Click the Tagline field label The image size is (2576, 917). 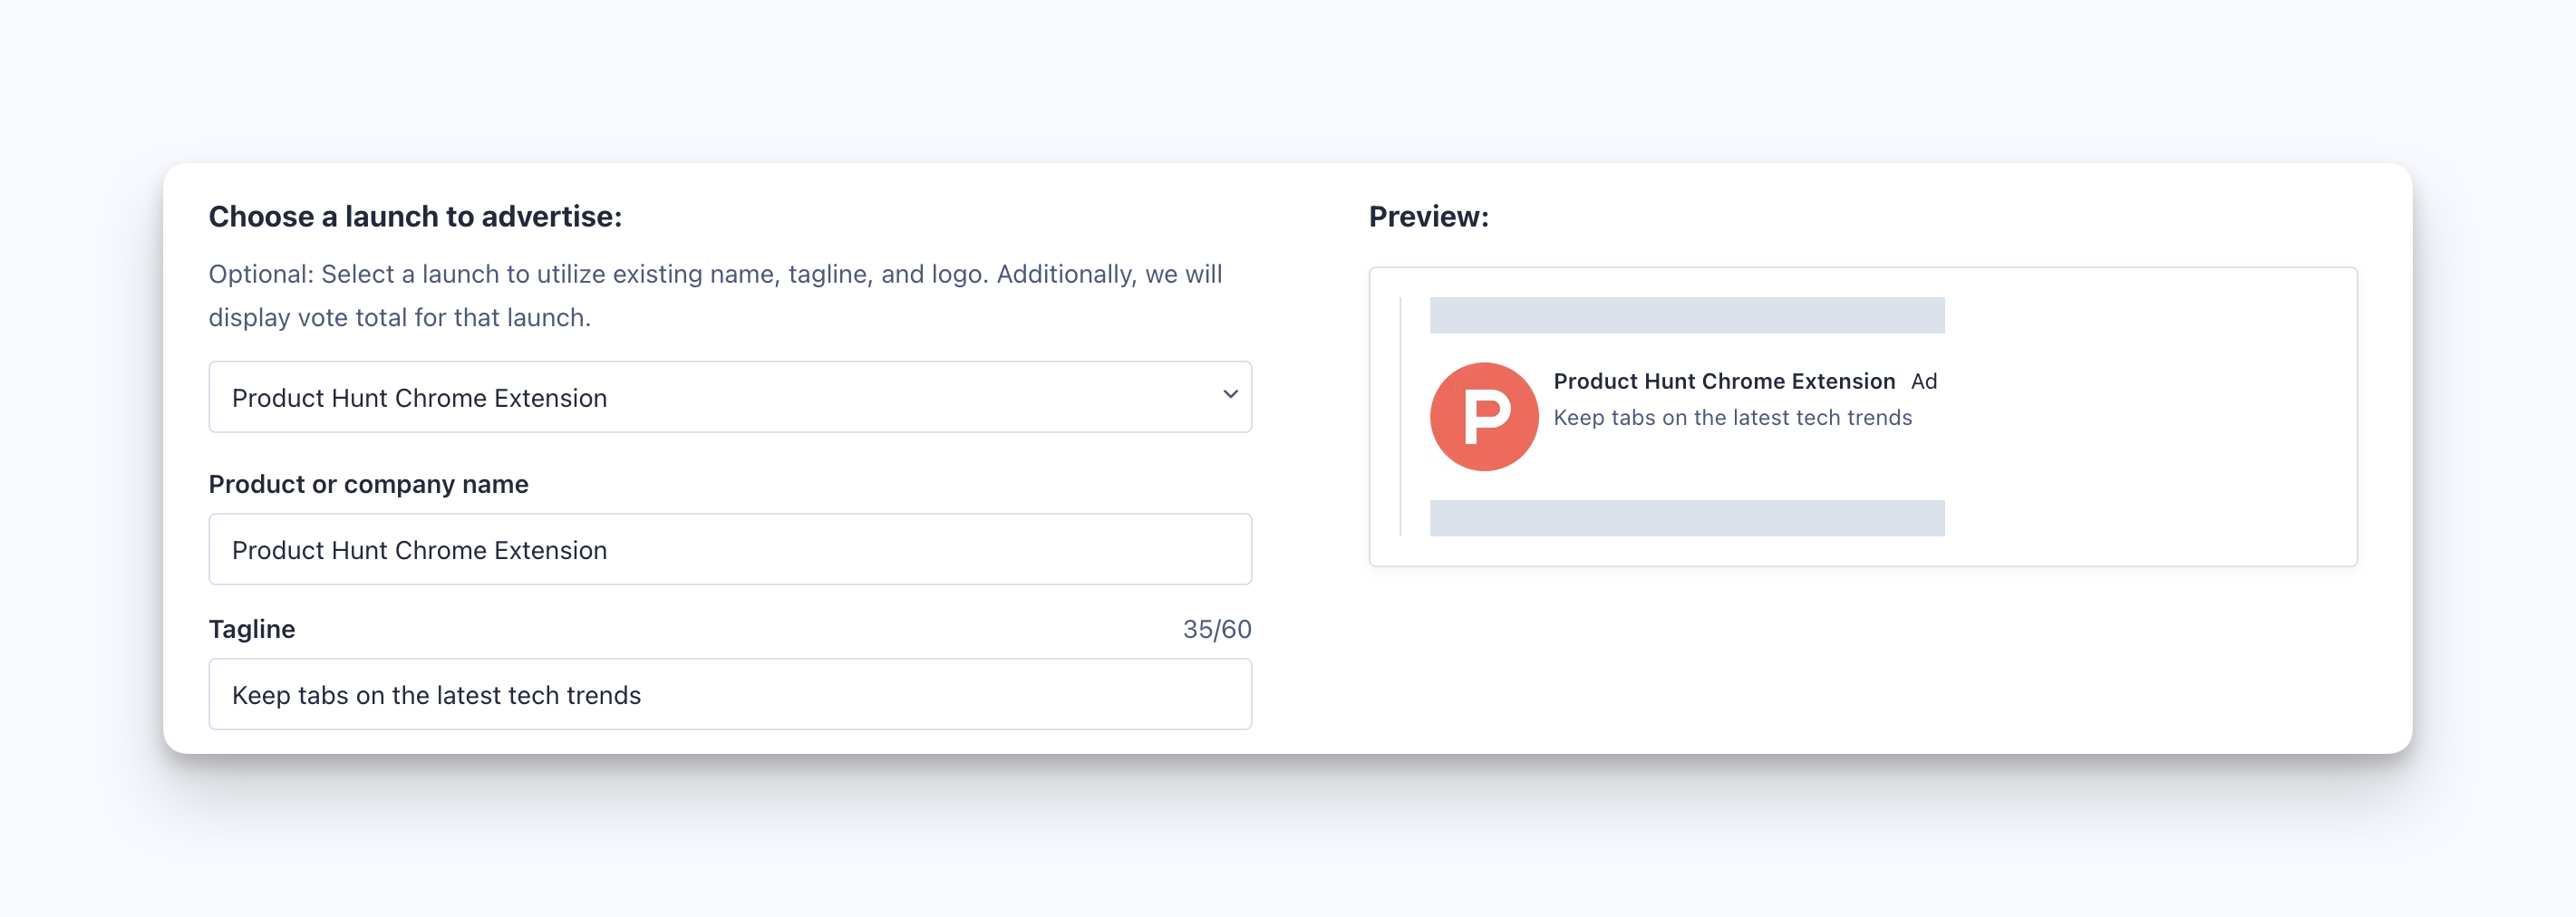(x=252, y=629)
